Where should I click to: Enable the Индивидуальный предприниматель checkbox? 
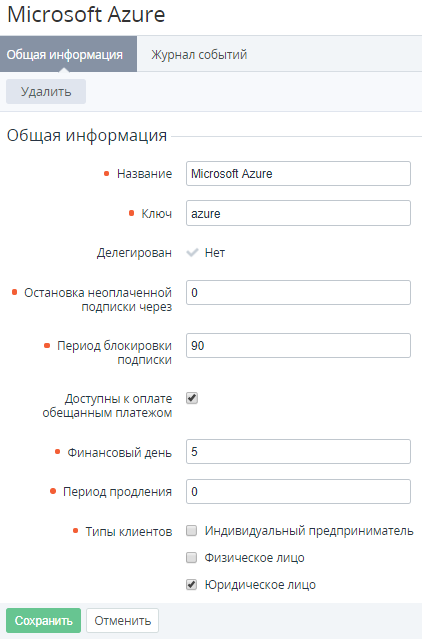[192, 531]
